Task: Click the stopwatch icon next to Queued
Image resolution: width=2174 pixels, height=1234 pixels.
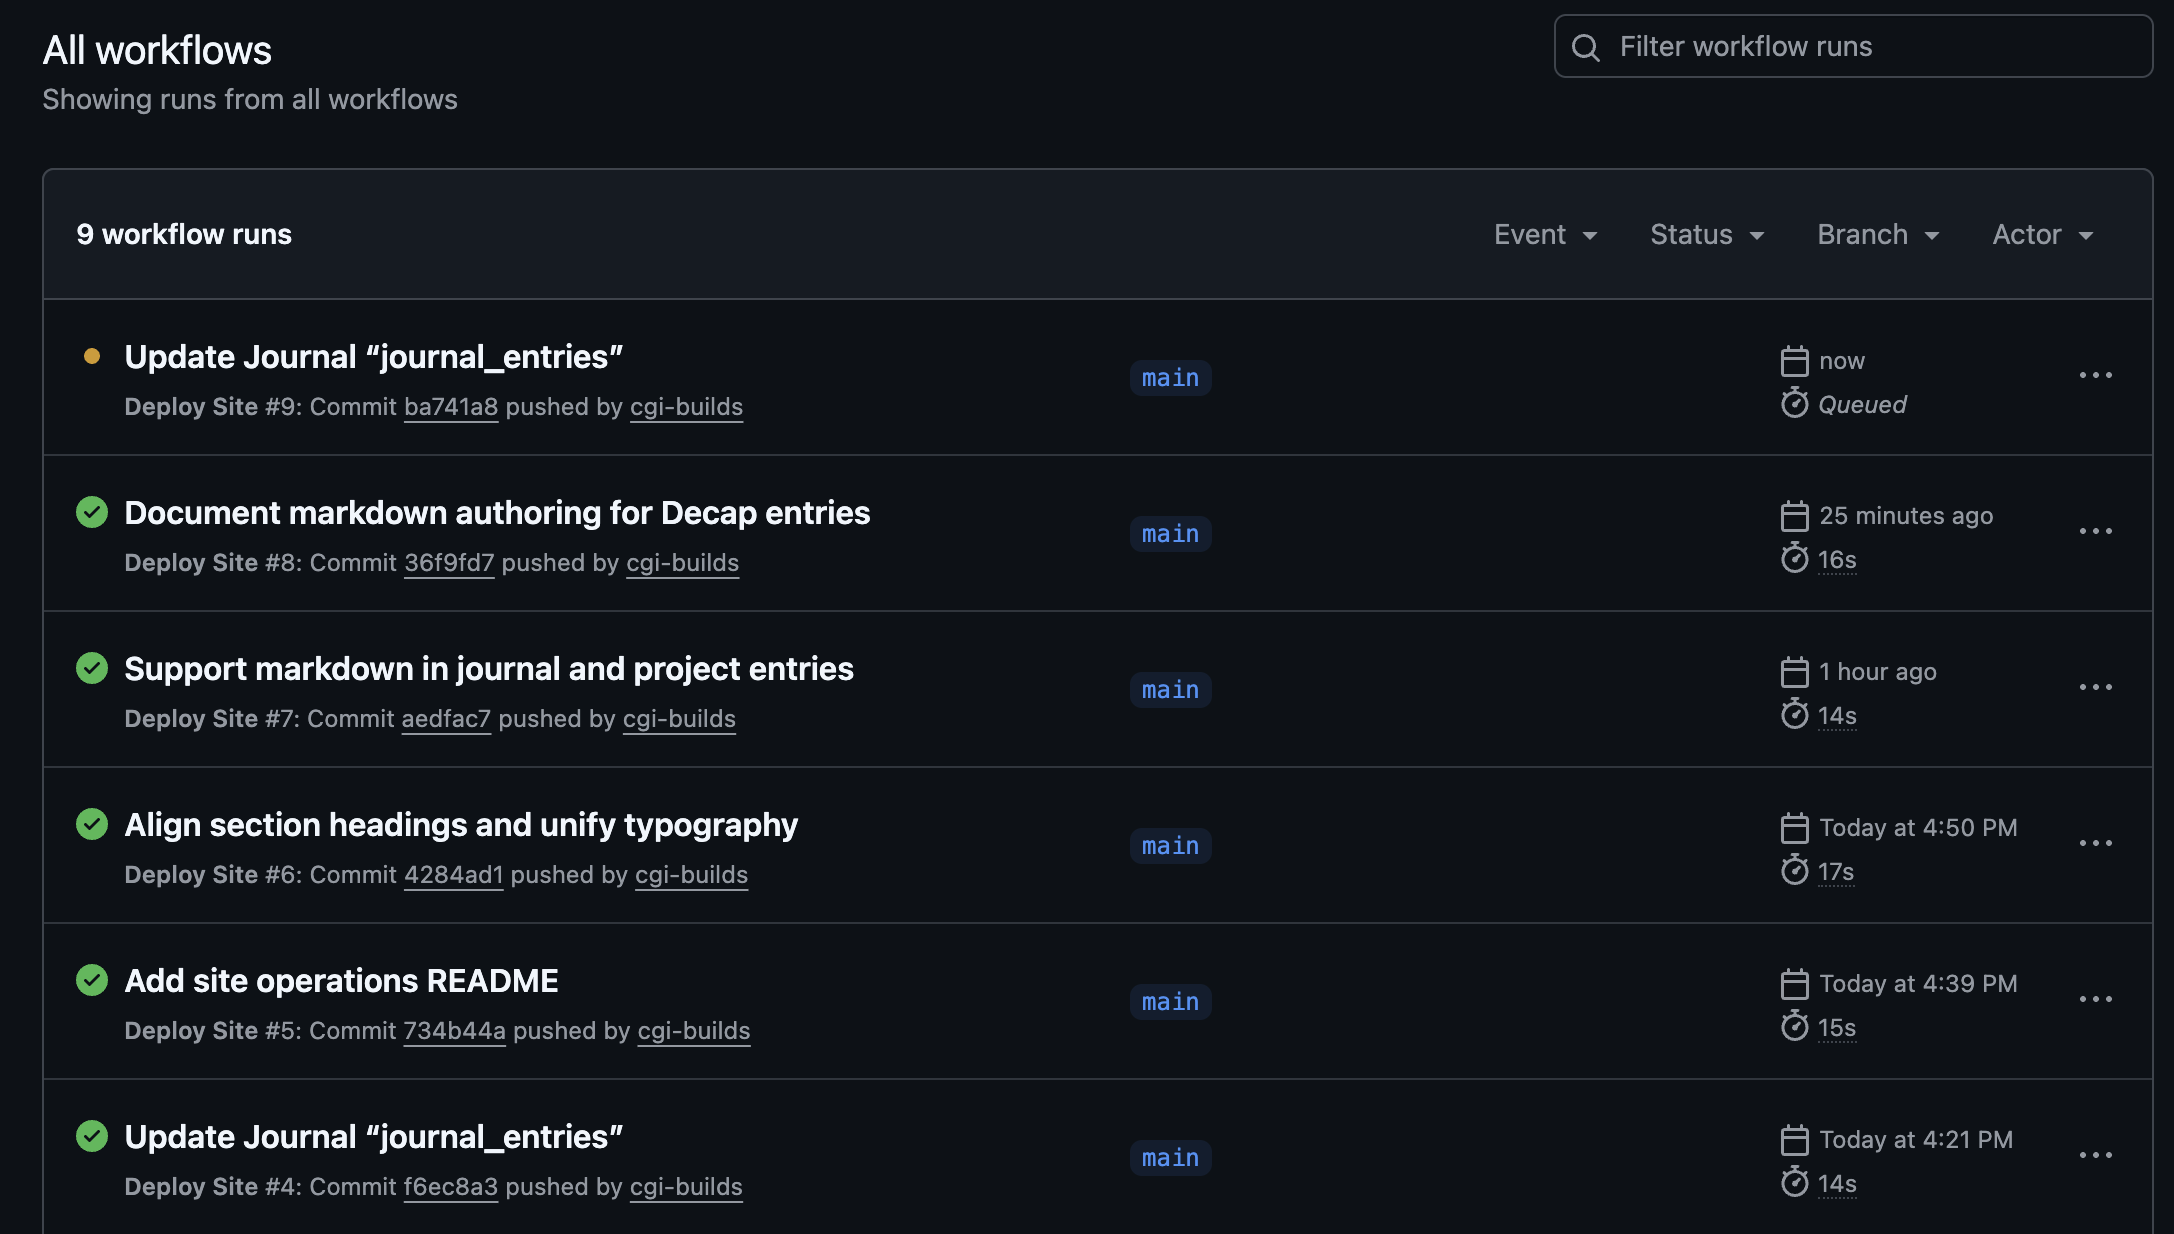Action: (x=1796, y=404)
